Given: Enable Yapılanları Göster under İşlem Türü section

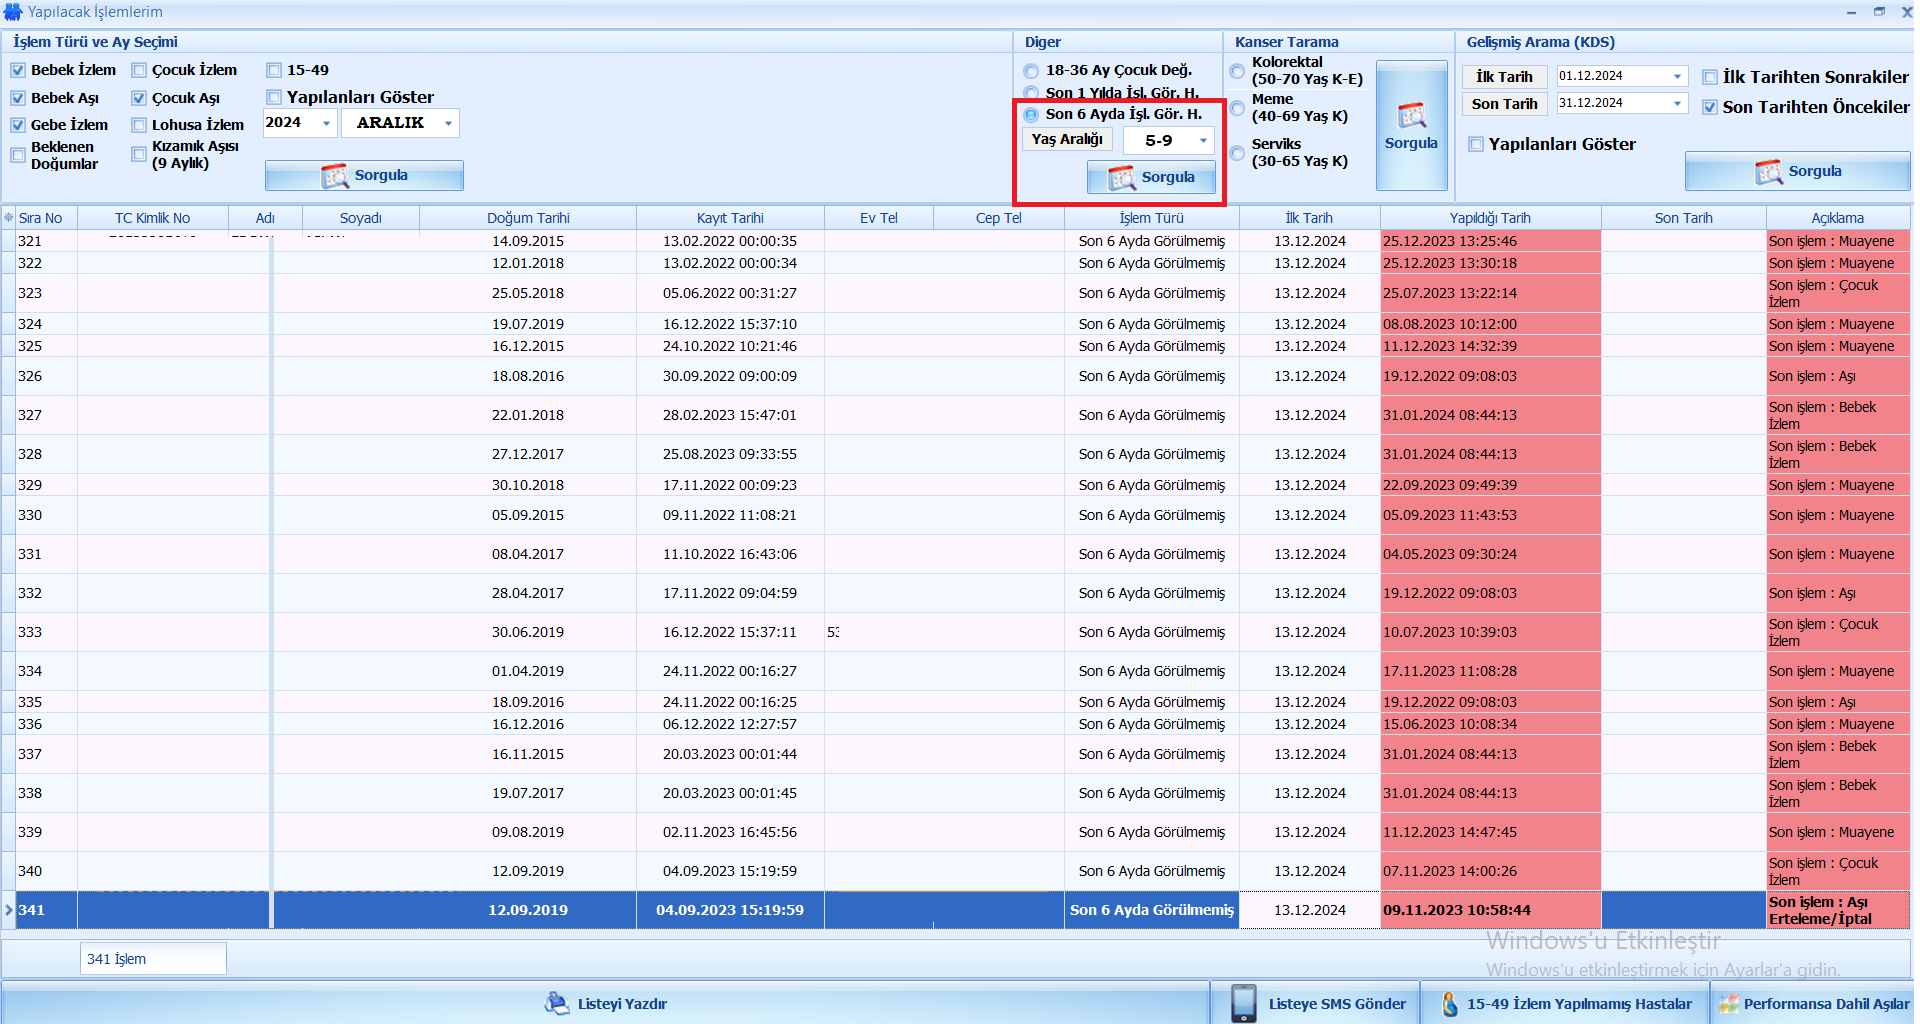Looking at the screenshot, I should coord(274,97).
